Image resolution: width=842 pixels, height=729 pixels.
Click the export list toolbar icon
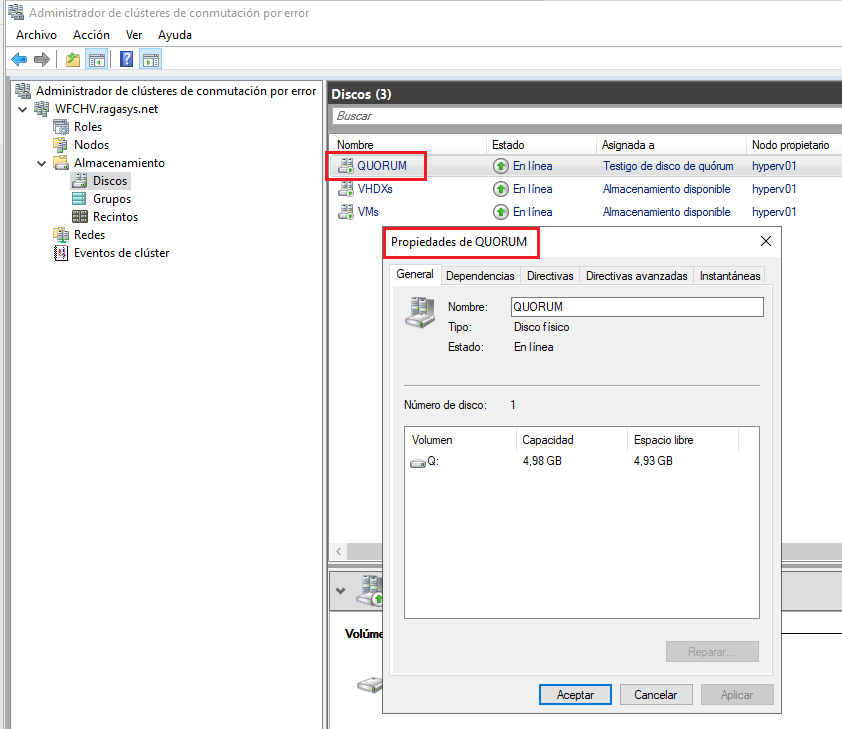[x=72, y=59]
